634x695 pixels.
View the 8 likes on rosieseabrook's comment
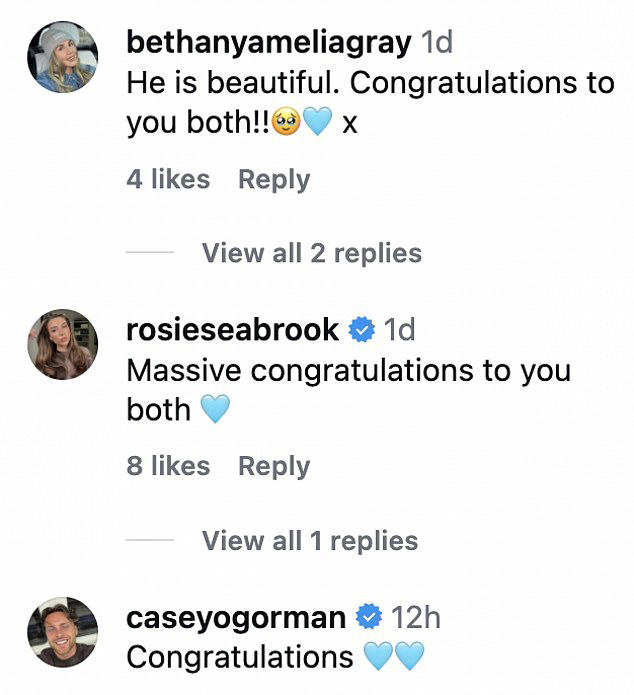[x=168, y=466]
